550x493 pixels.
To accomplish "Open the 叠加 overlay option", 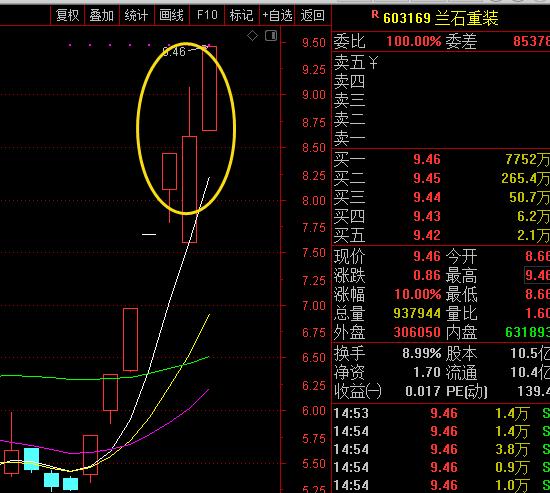I will tap(101, 15).
